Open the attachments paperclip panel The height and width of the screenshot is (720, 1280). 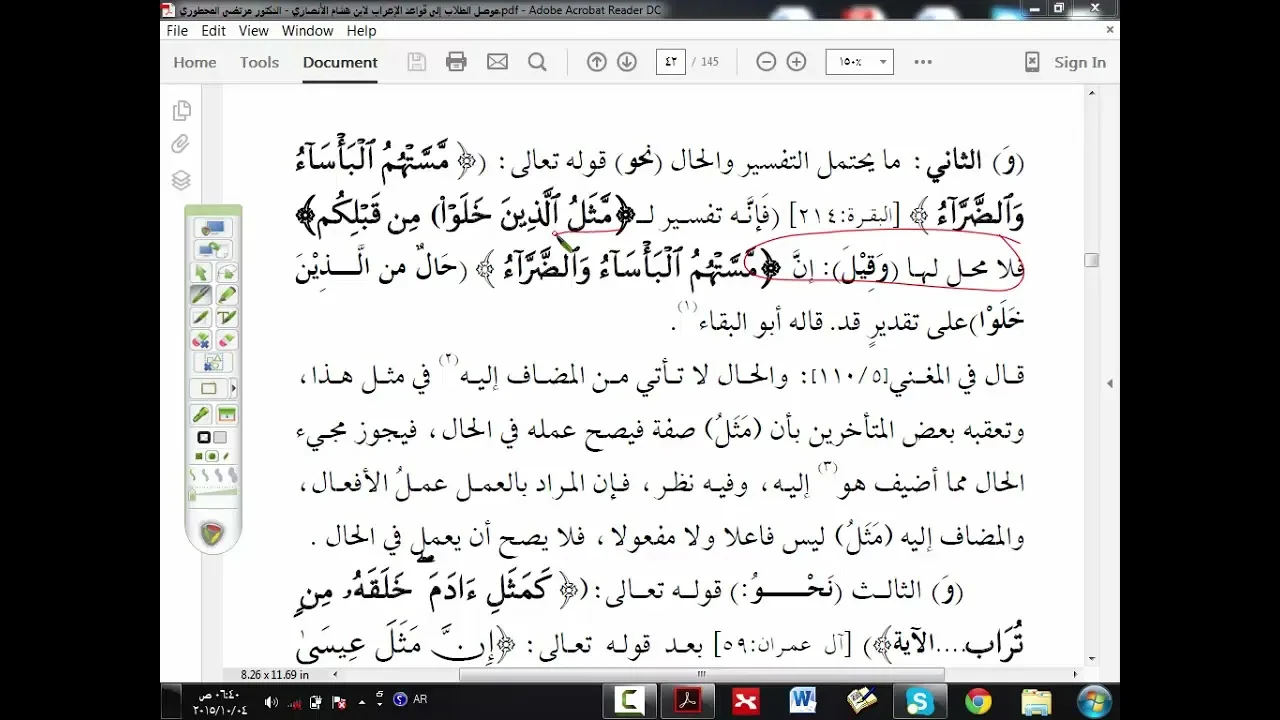pyautogui.click(x=181, y=145)
